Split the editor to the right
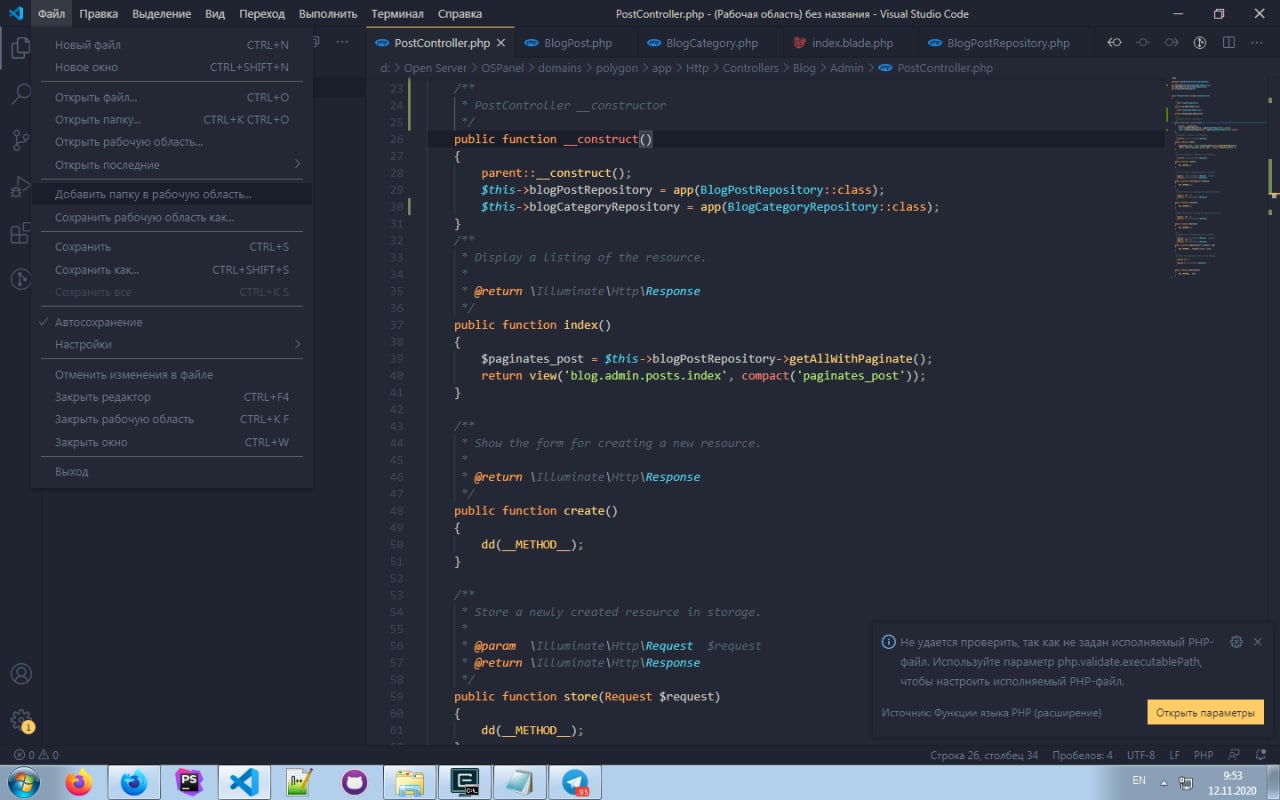Screen dimensions: 1280x800 click(1229, 43)
